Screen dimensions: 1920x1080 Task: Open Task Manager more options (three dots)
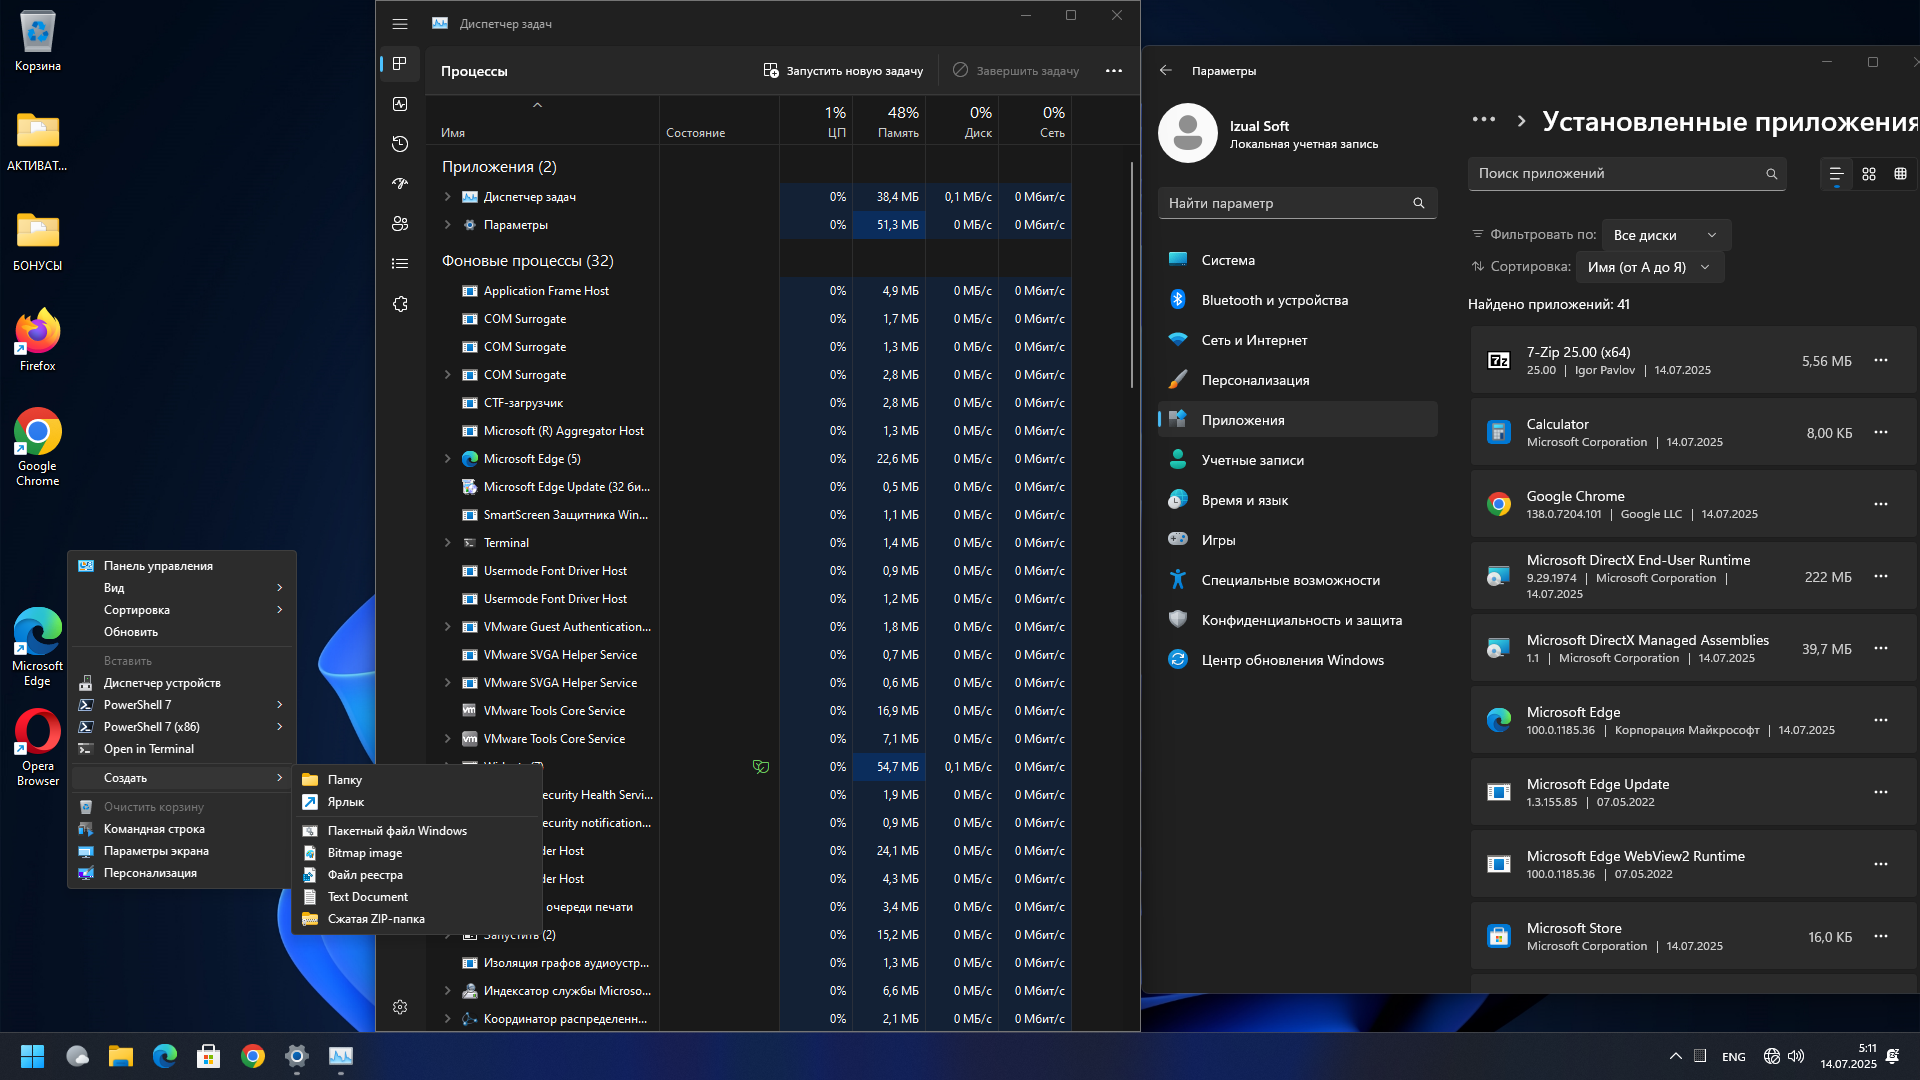click(x=1114, y=71)
